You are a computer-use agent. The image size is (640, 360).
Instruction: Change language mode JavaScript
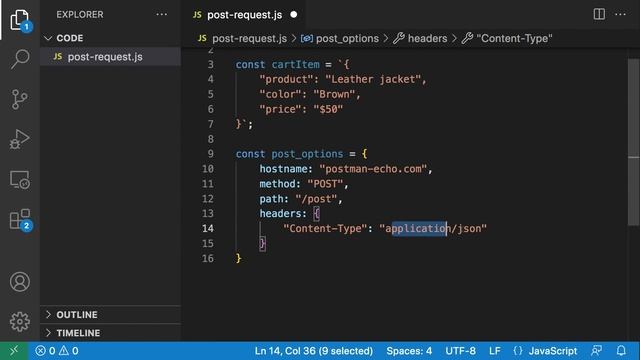click(x=553, y=351)
